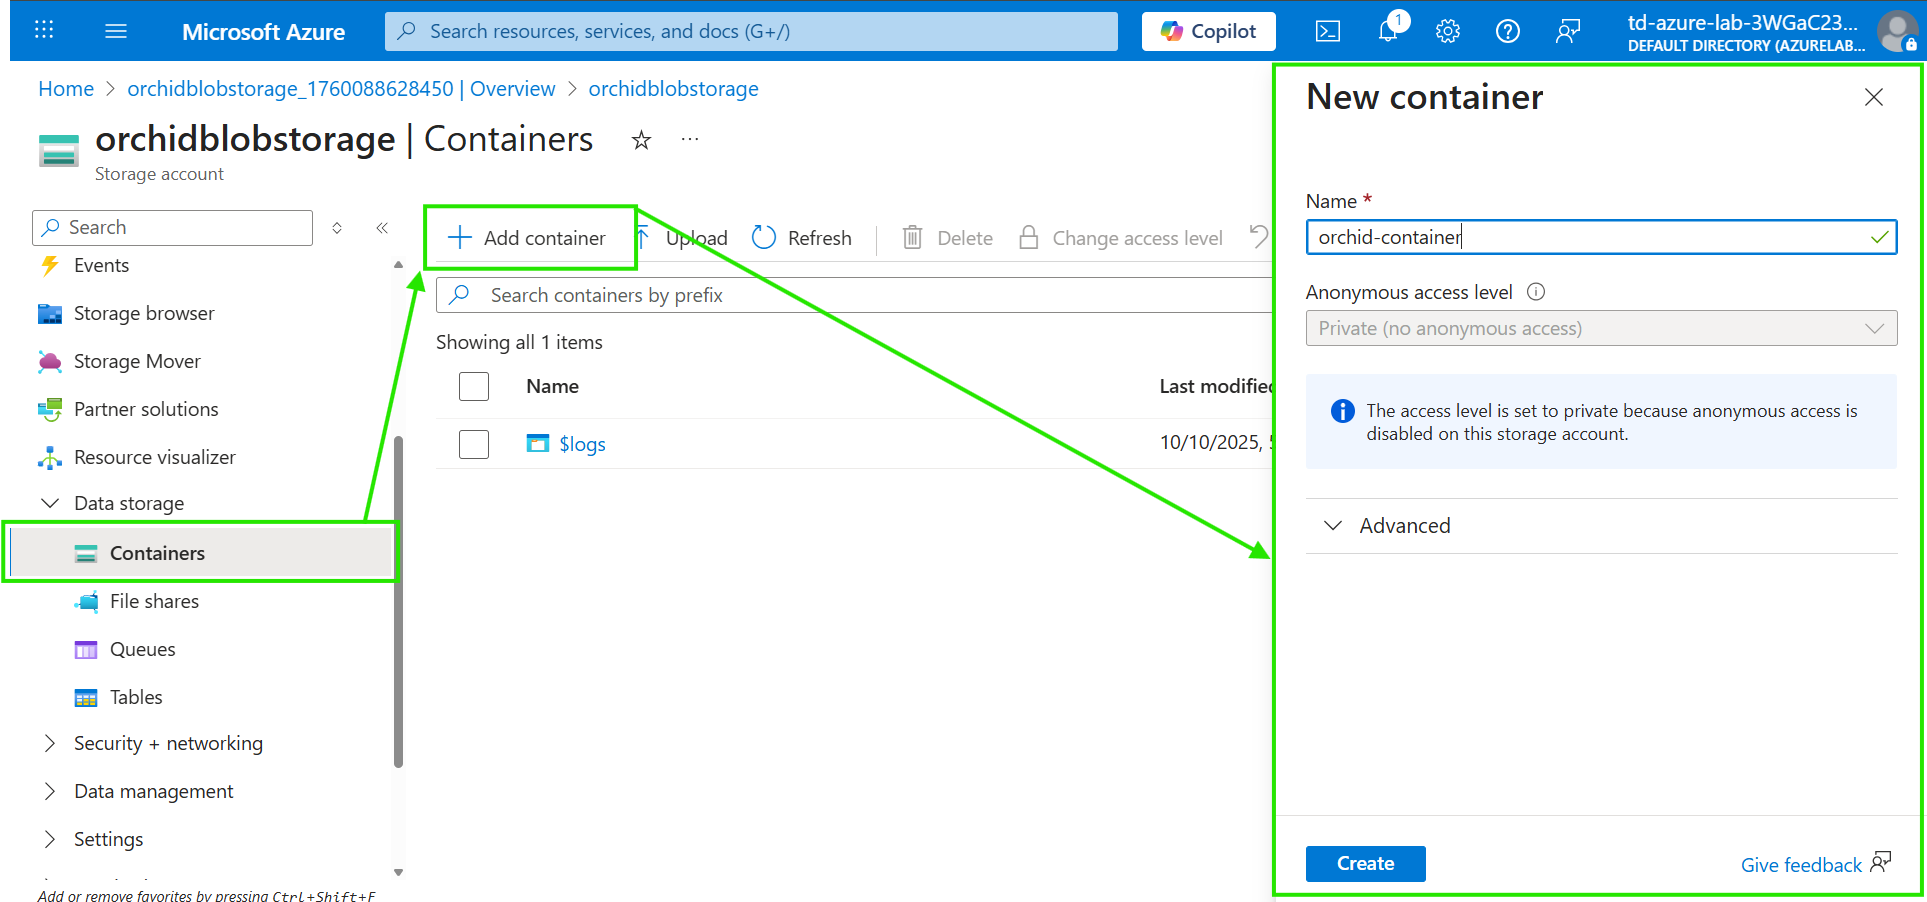Toggle the select-all checkbox in the header
Screen dimensions: 1927x902
coord(474,386)
